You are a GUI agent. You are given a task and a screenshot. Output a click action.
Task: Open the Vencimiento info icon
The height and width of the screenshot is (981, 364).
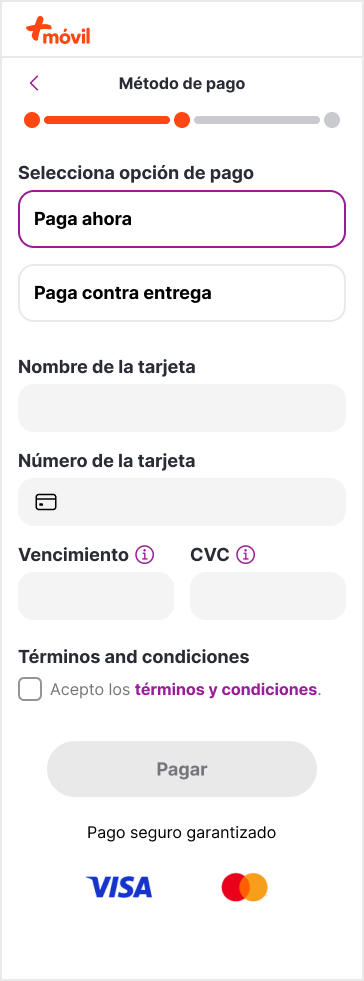click(144, 554)
